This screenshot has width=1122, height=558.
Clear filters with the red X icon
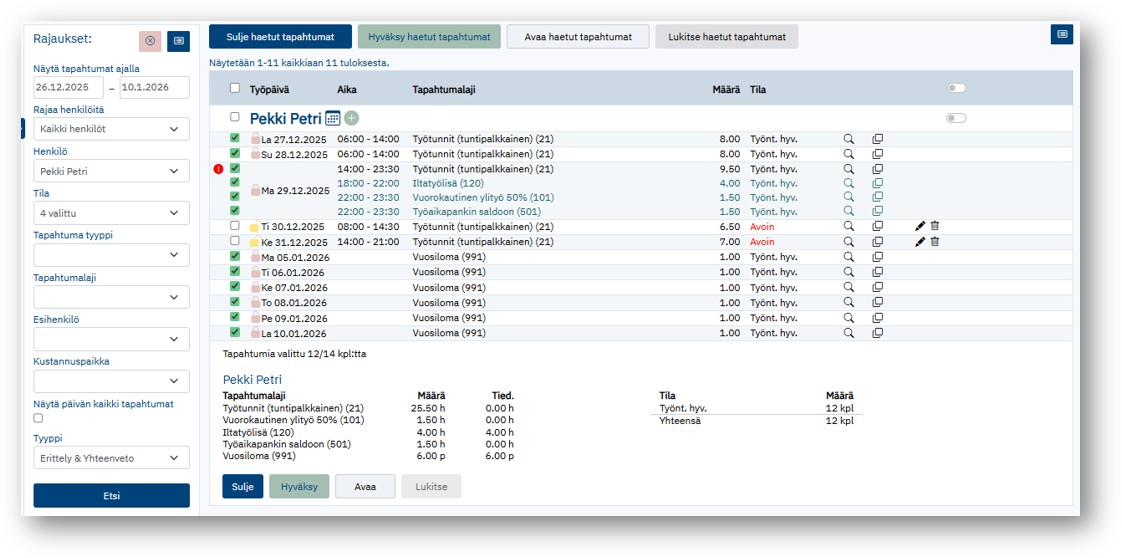click(150, 41)
